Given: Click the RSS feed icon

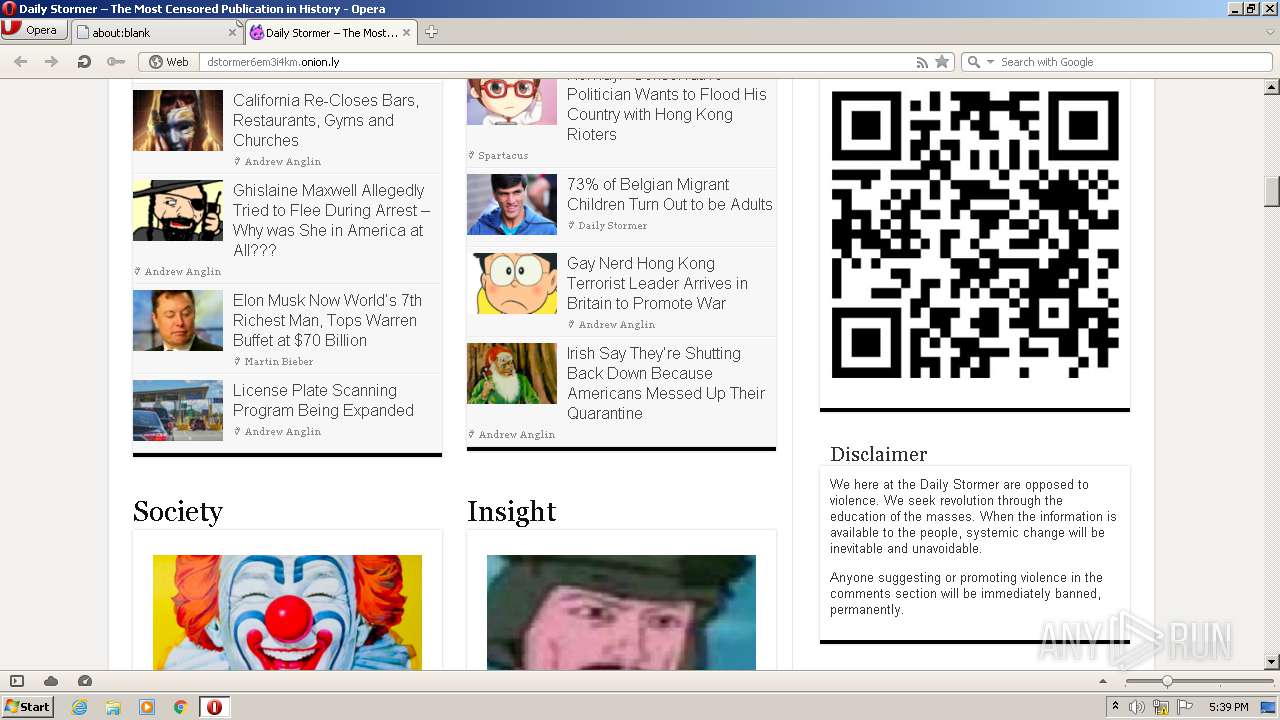Looking at the screenshot, I should 922,62.
